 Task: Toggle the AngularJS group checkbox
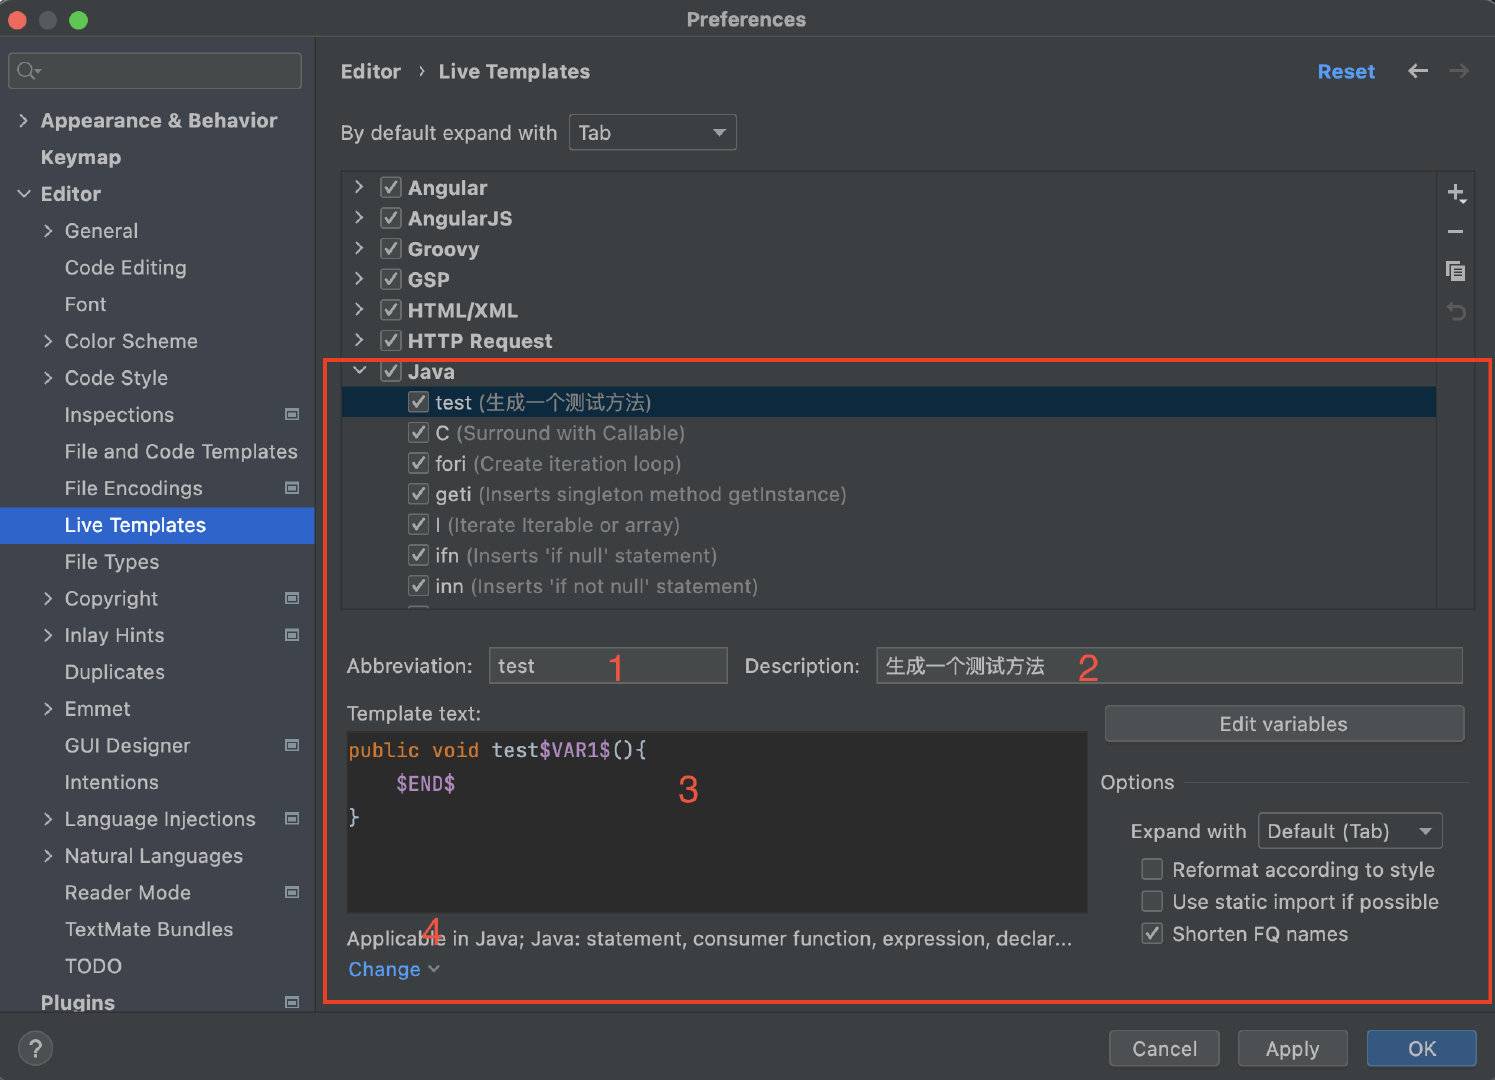point(391,218)
